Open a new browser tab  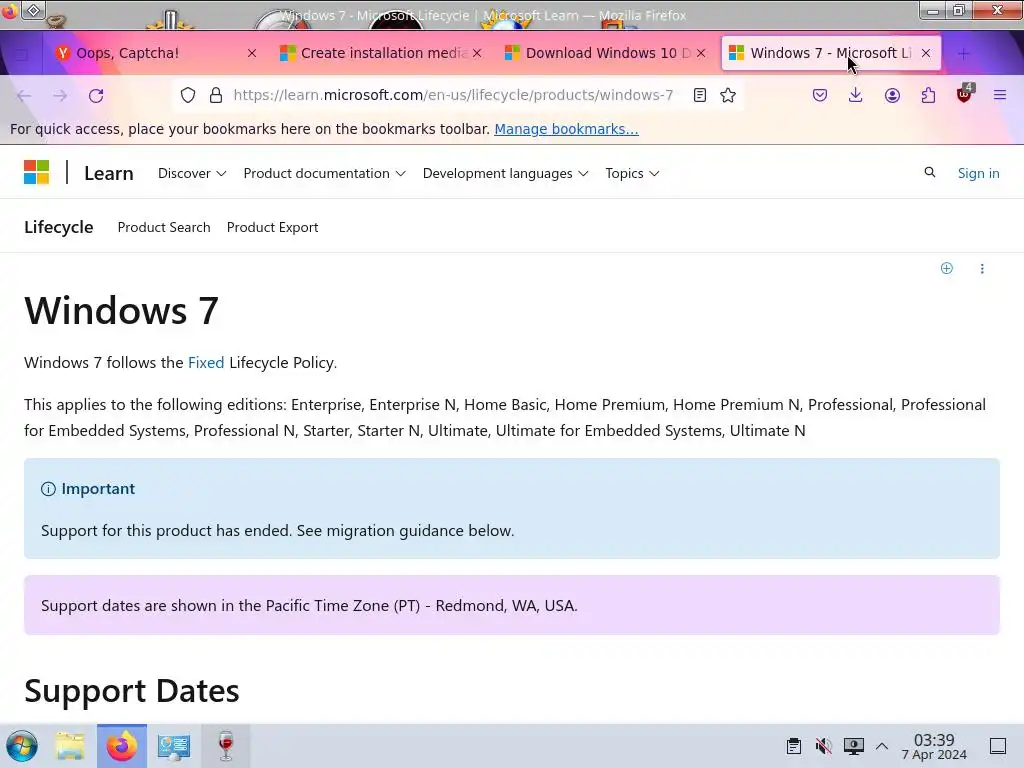(963, 54)
